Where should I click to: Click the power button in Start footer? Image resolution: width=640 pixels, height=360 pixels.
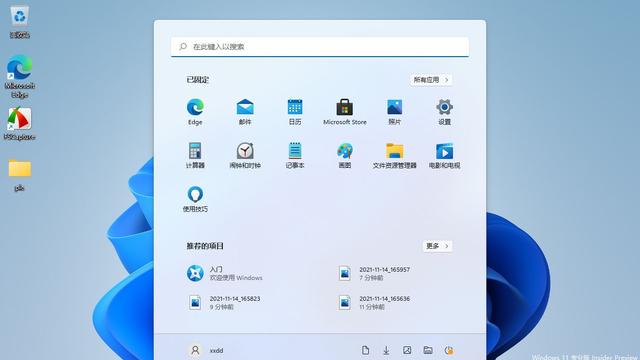coord(449,350)
